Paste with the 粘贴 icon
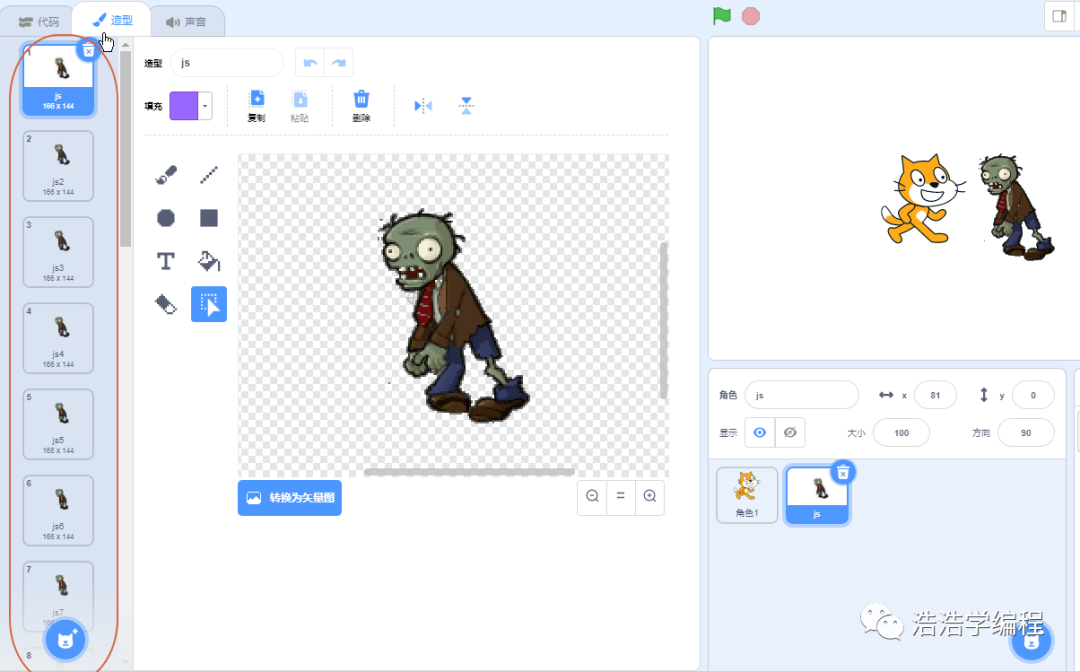 300,105
